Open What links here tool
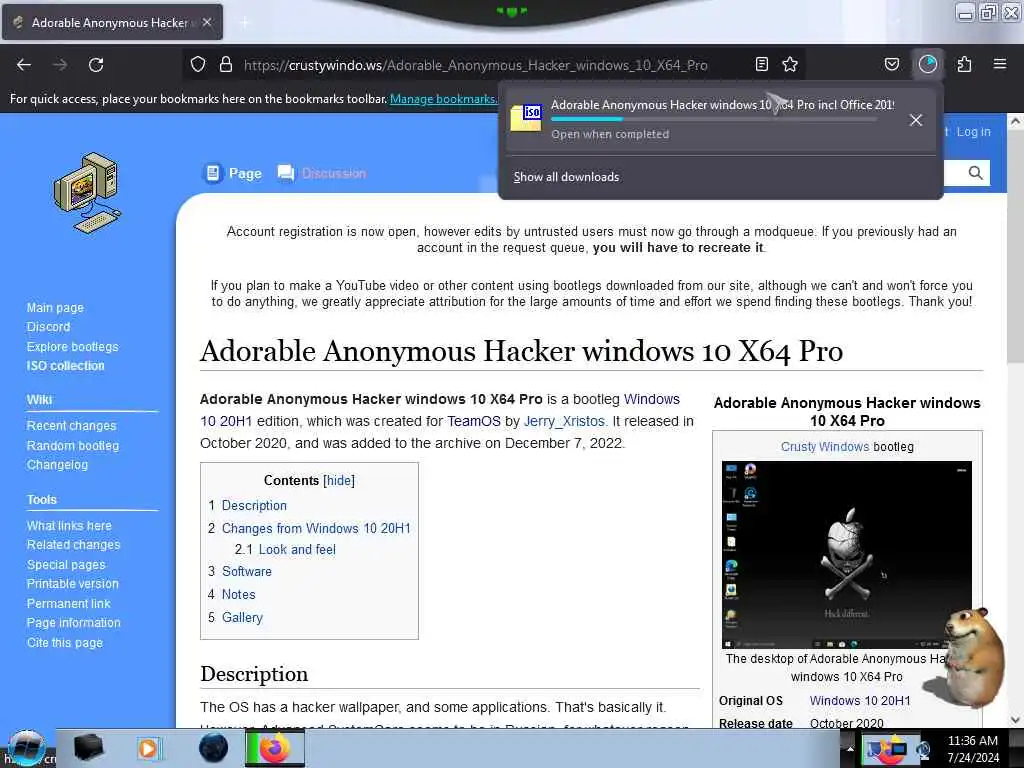 tap(69, 526)
